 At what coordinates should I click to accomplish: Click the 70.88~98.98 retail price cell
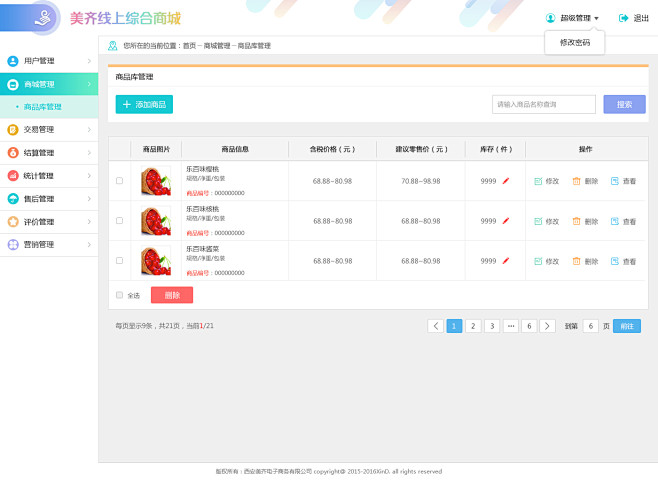pos(420,181)
